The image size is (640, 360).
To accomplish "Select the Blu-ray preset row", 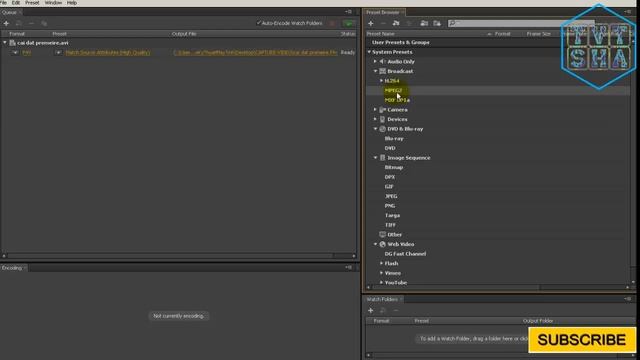I will pyautogui.click(x=498, y=138).
